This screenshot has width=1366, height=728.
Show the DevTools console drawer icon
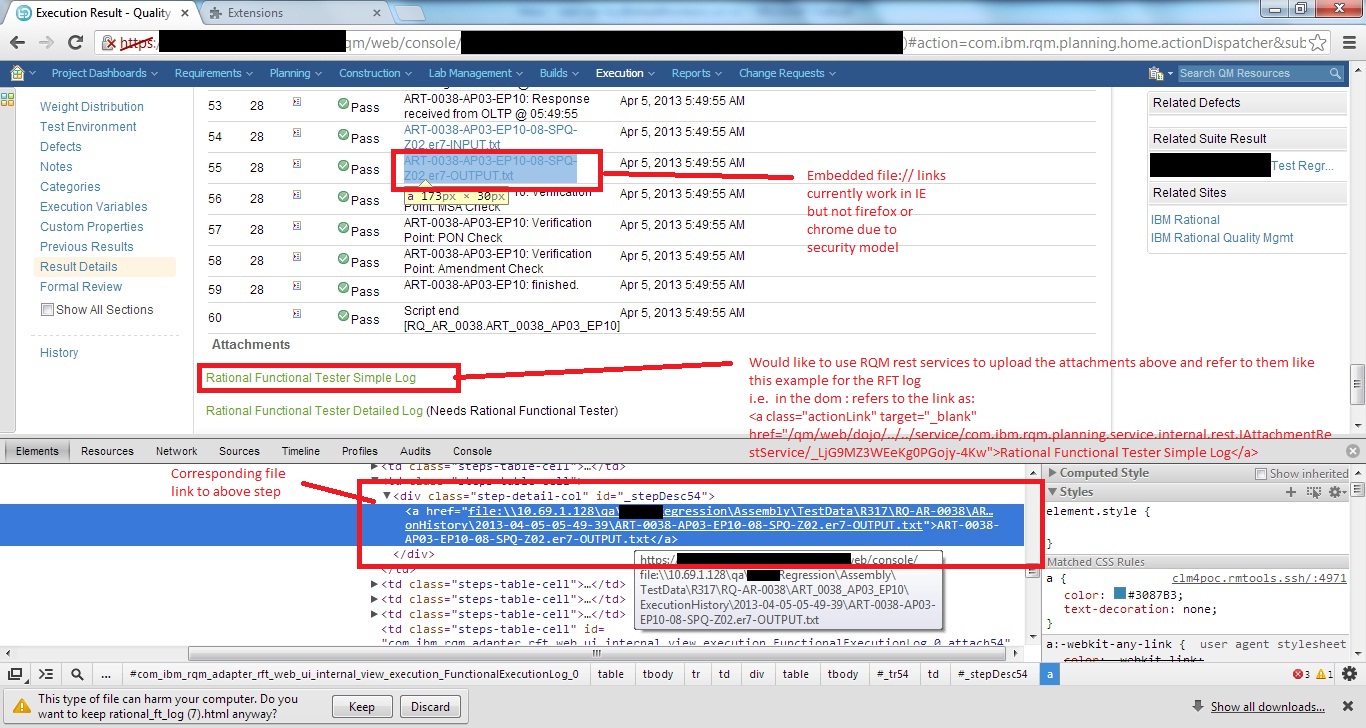[x=46, y=674]
